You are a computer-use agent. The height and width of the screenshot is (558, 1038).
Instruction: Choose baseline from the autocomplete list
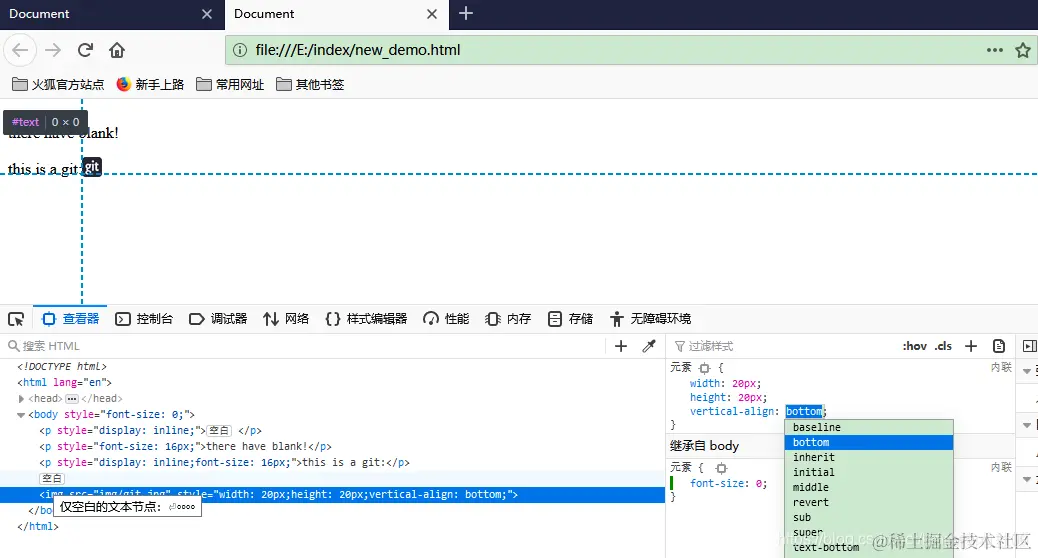tap(869, 428)
